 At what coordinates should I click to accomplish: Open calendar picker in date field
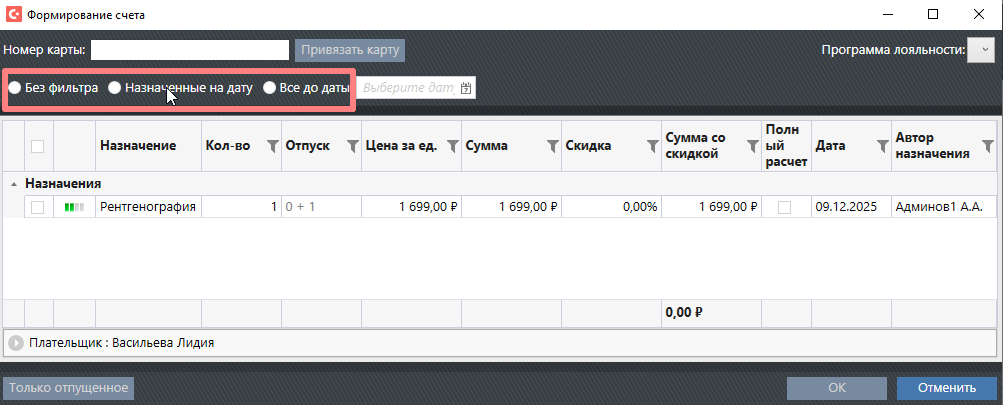[466, 88]
